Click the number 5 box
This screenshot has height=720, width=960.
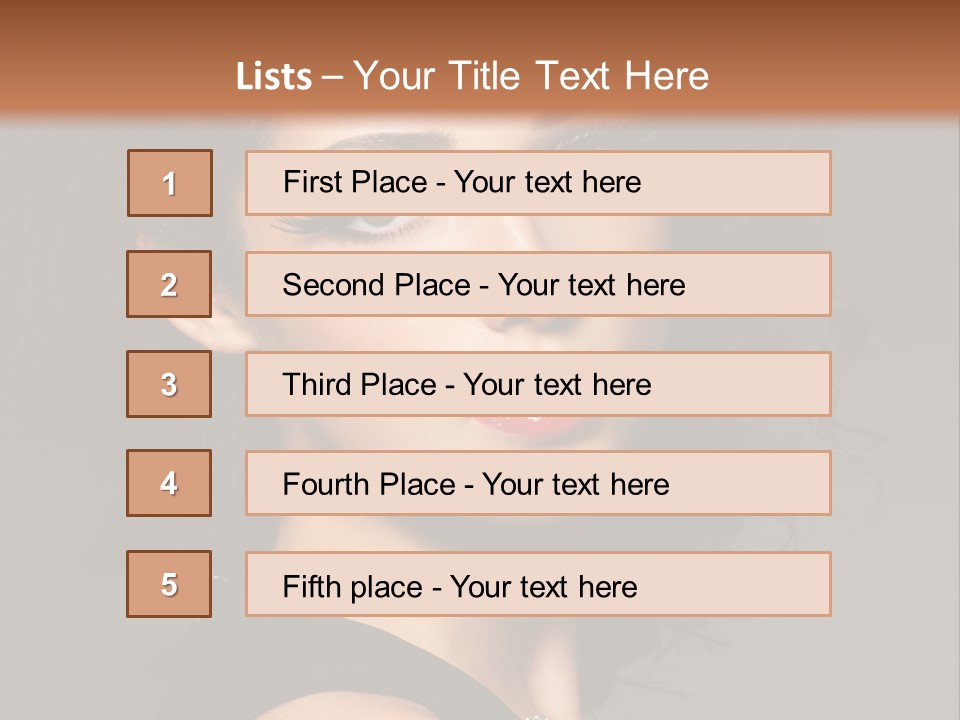pos(169,584)
